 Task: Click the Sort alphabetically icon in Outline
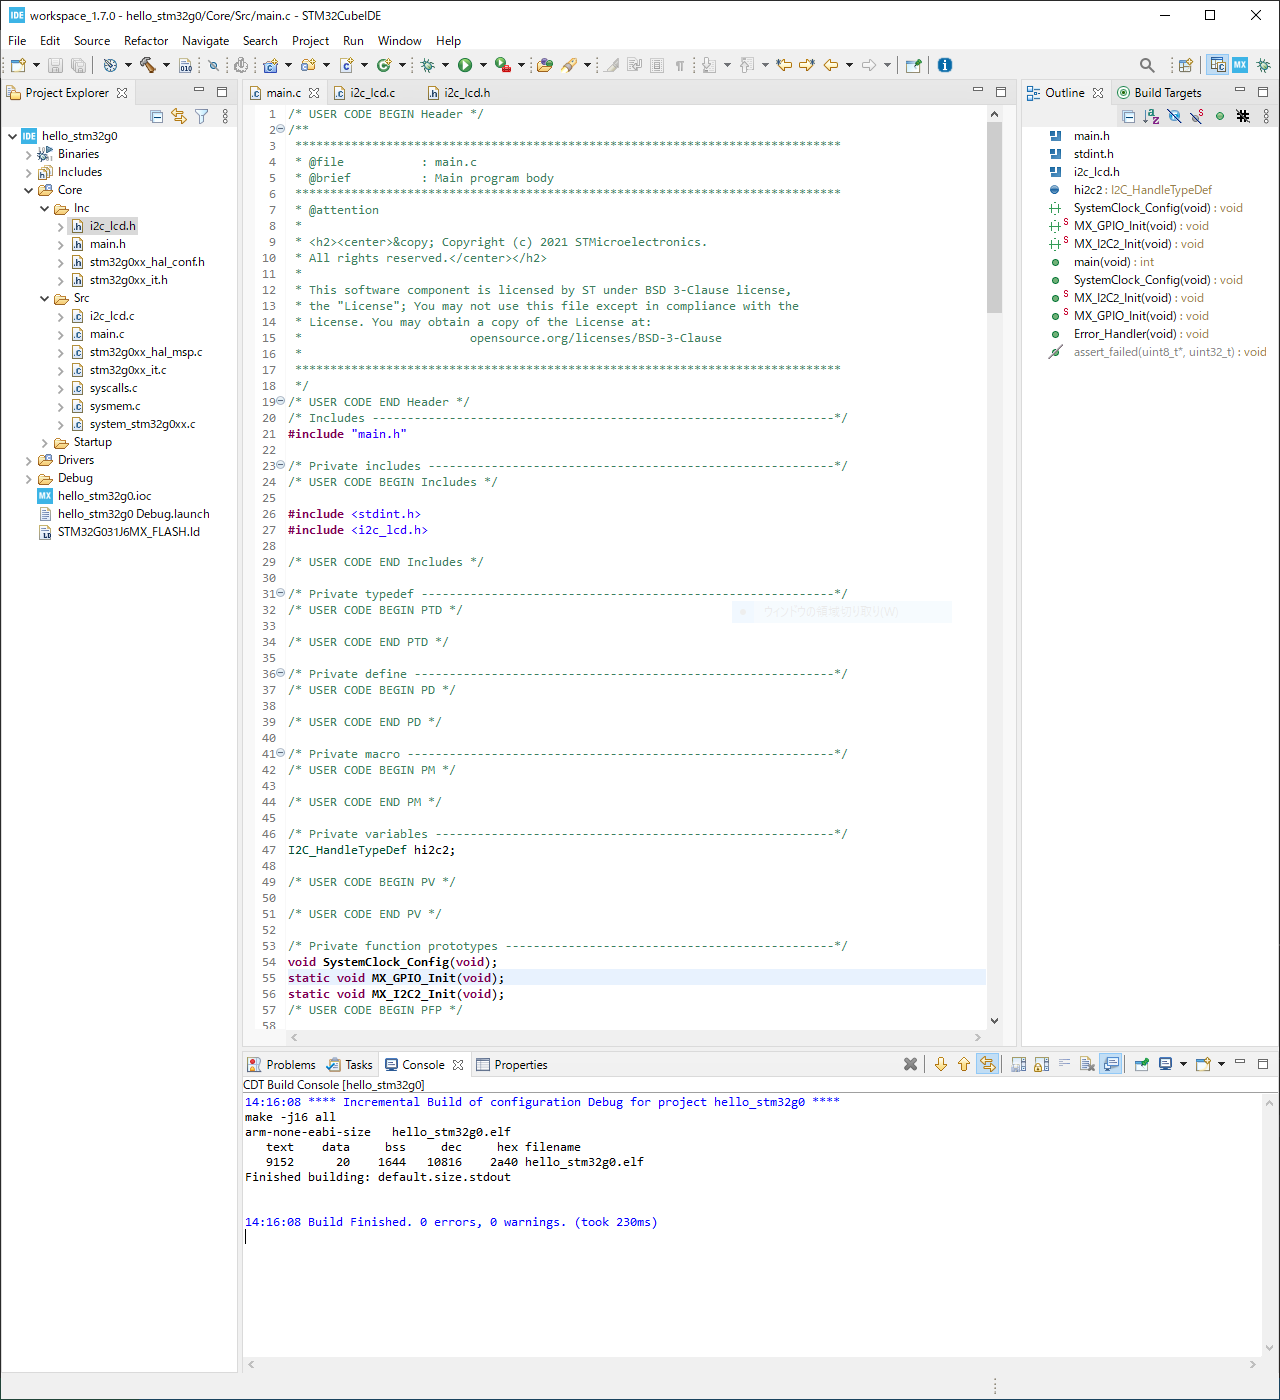tap(1151, 116)
